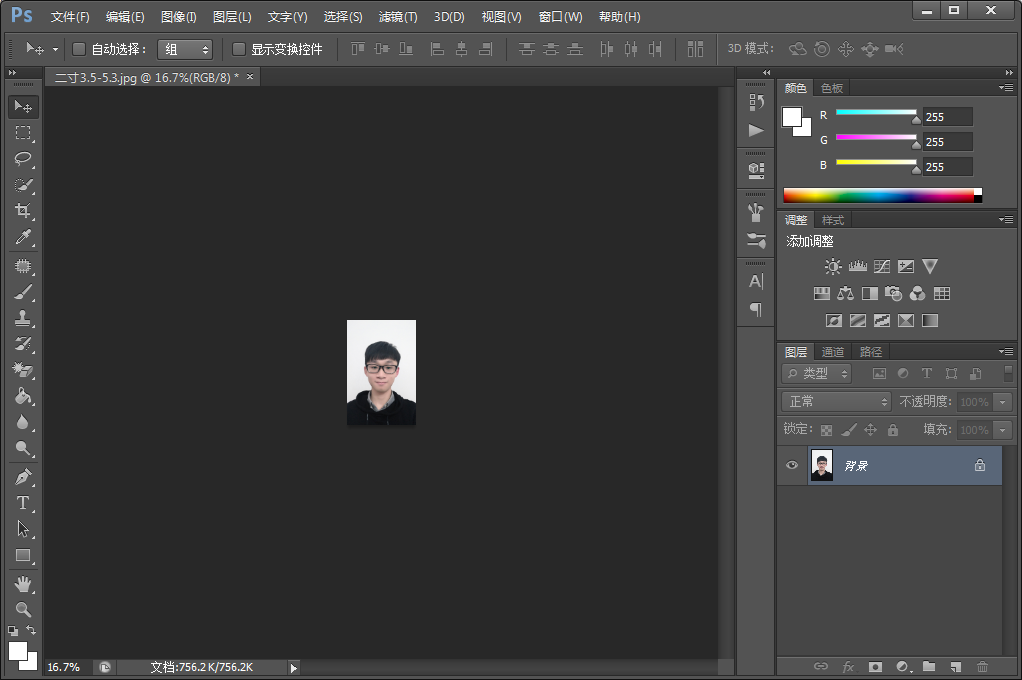
Task: Select the Clone Stamp tool
Action: [23, 318]
